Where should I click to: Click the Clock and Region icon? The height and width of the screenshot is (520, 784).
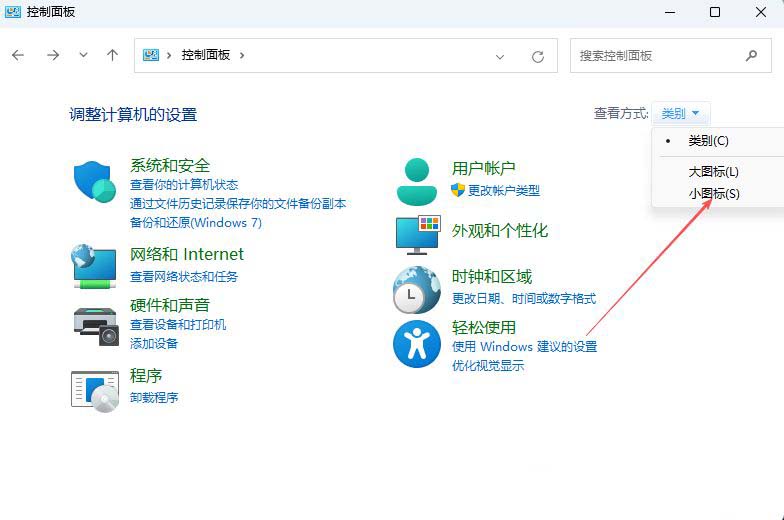[417, 289]
